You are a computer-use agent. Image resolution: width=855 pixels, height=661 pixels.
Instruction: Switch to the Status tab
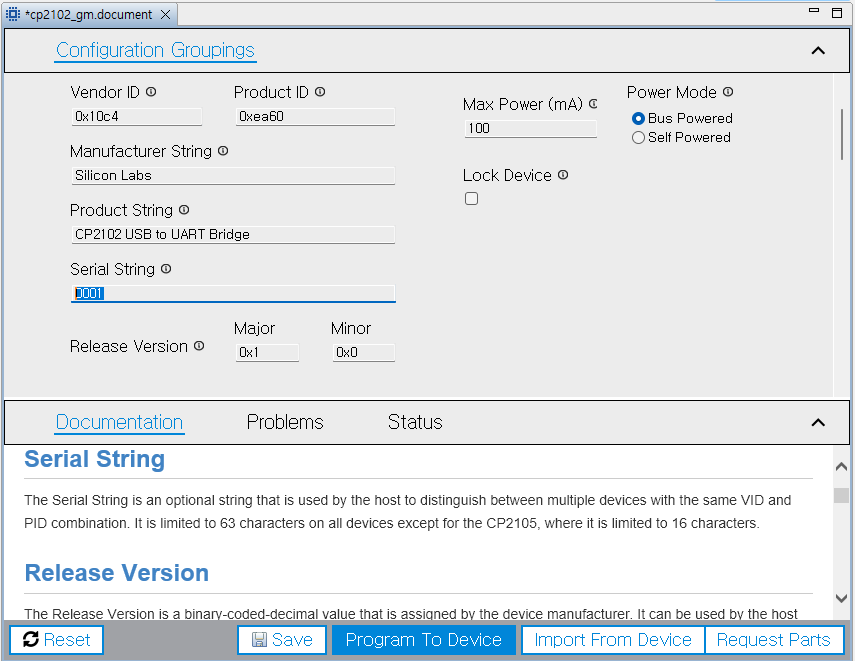[x=415, y=422]
